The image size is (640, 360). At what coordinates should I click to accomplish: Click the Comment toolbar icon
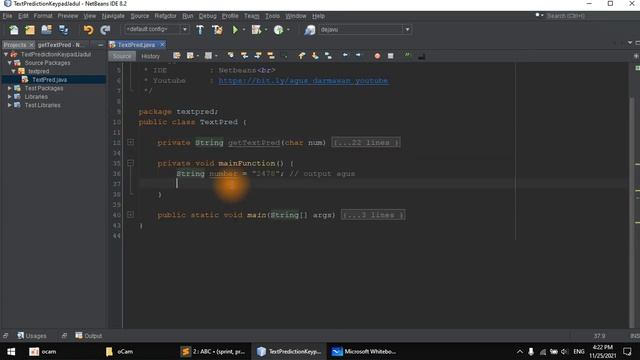coord(407,56)
